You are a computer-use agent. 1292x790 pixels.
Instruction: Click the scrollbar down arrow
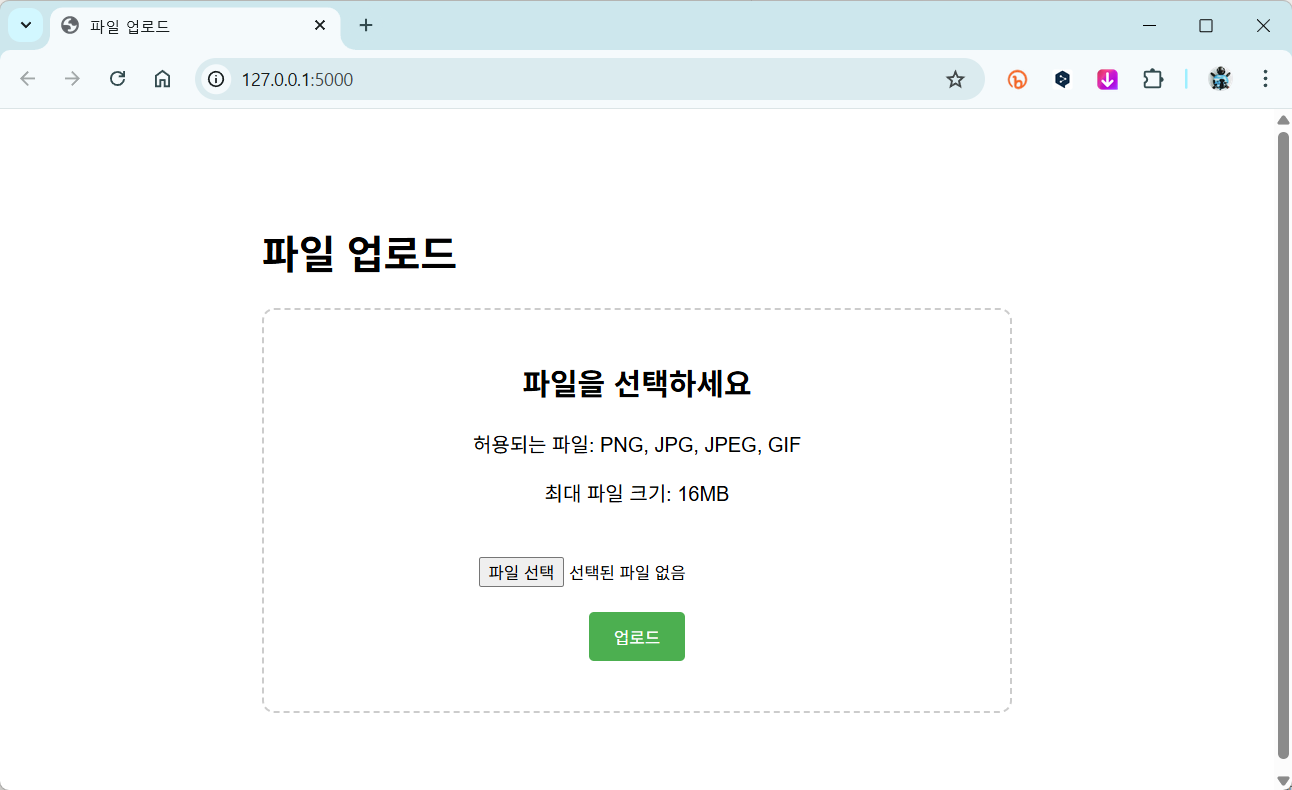click(1284, 780)
